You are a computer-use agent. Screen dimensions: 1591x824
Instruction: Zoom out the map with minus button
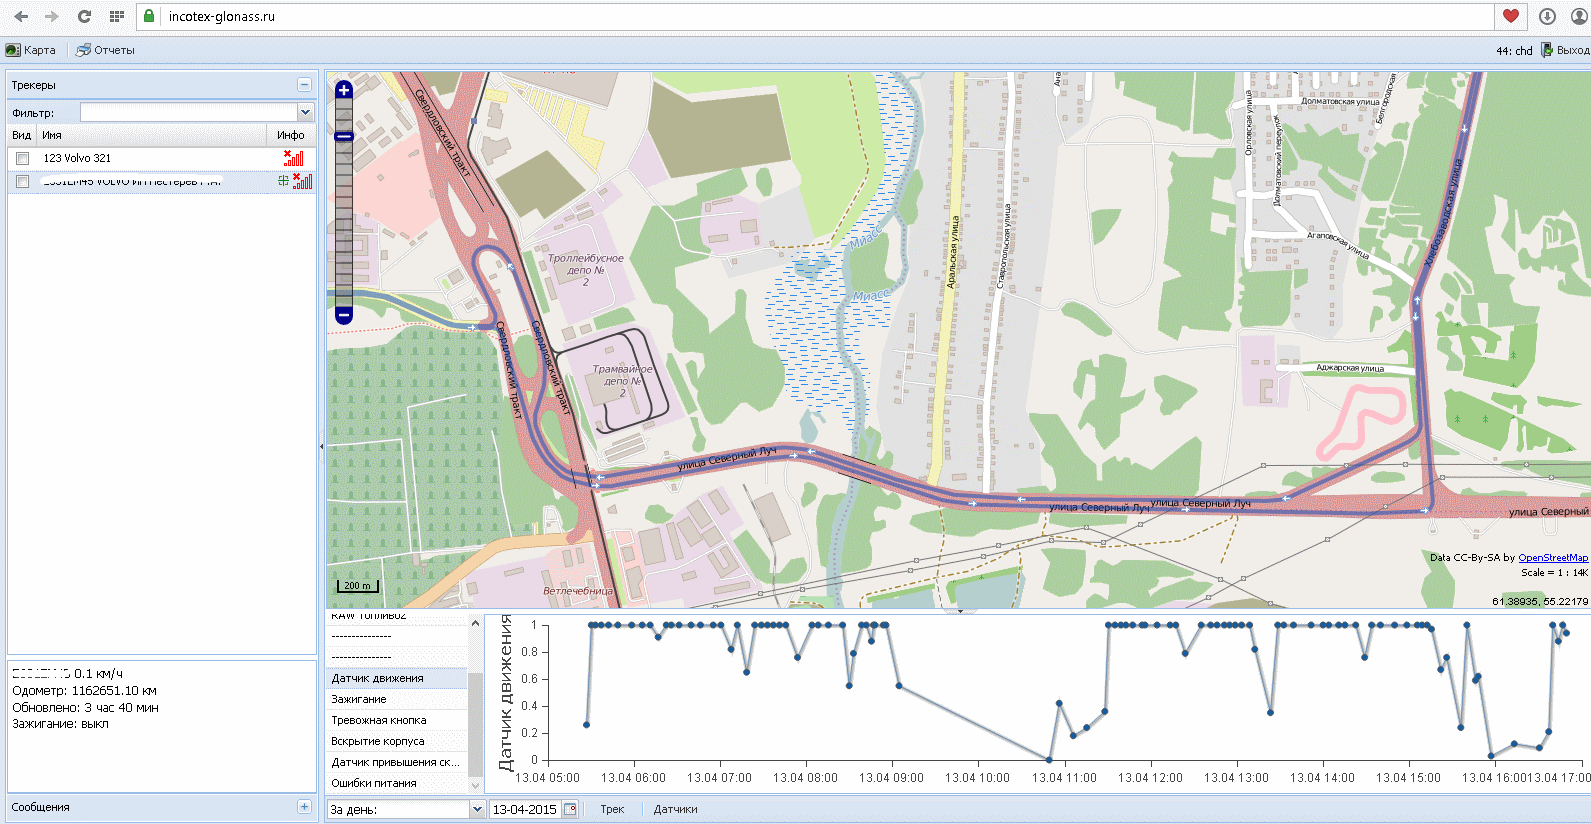344,315
